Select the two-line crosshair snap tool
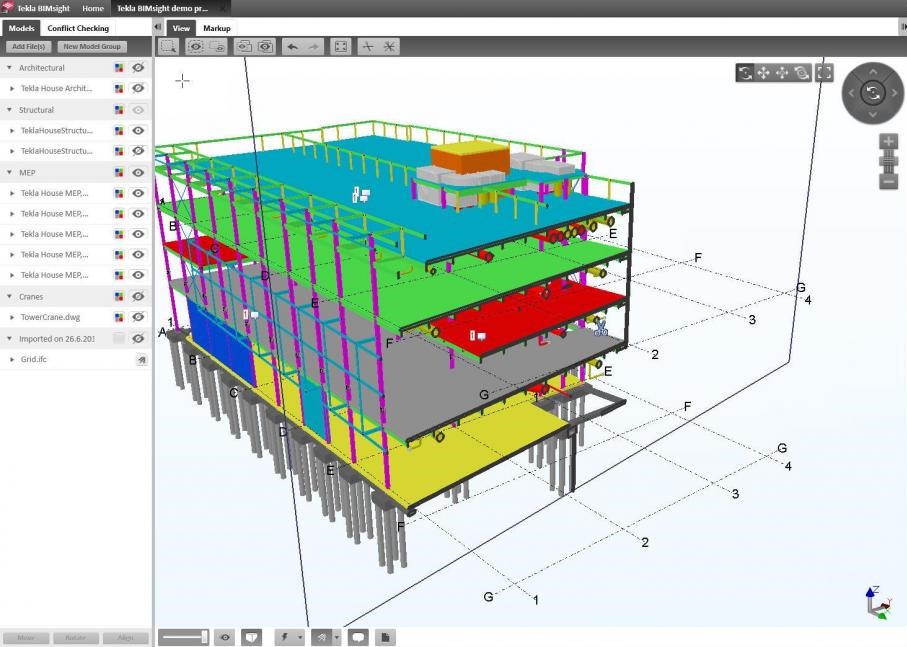Image resolution: width=907 pixels, height=647 pixels. tap(368, 47)
